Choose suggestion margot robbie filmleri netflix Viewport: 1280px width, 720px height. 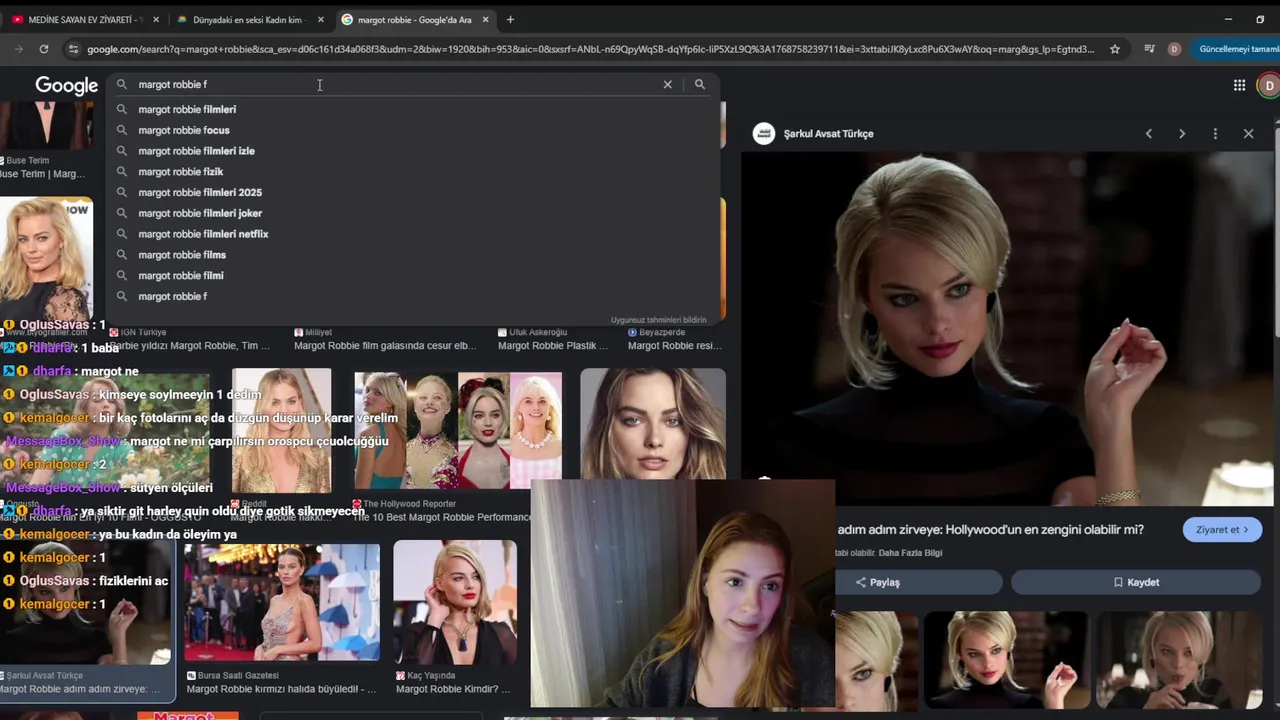tap(203, 234)
